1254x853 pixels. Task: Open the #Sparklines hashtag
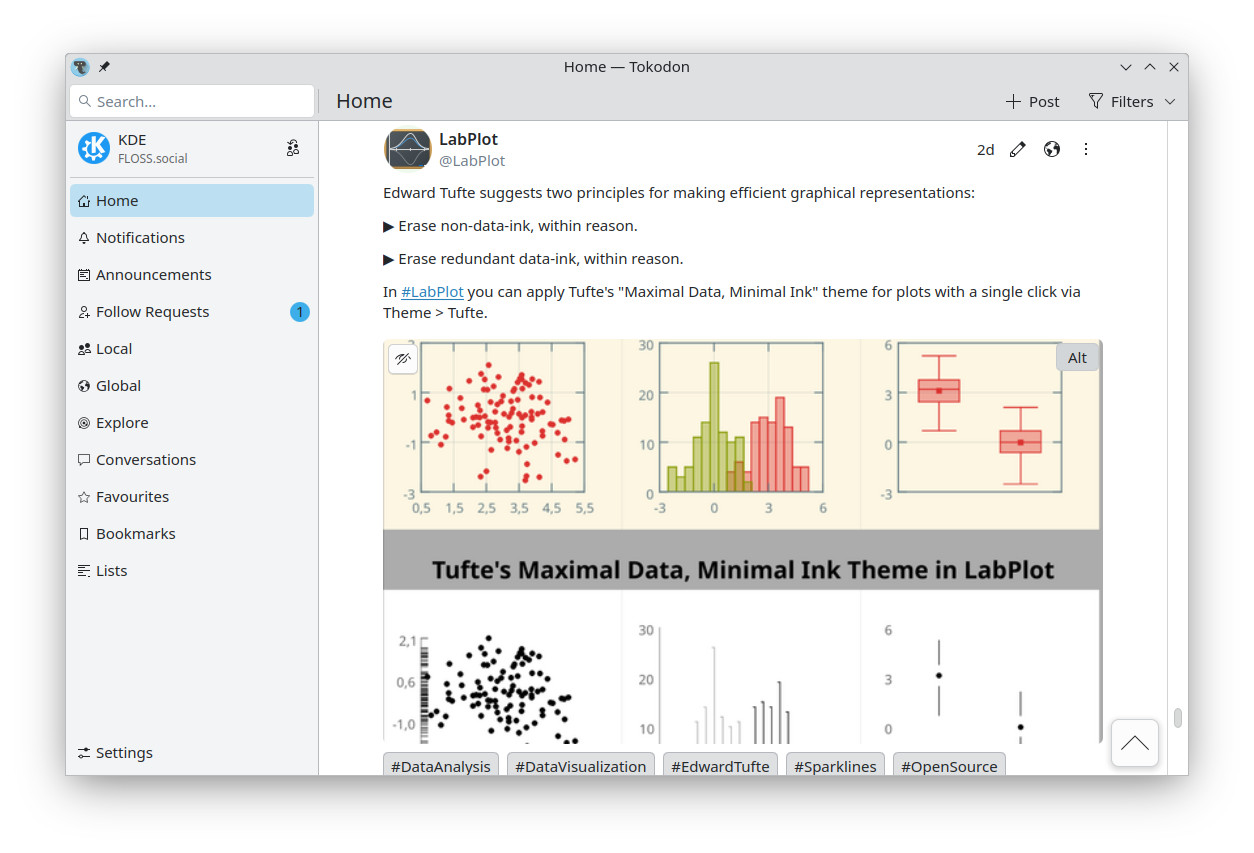(835, 766)
